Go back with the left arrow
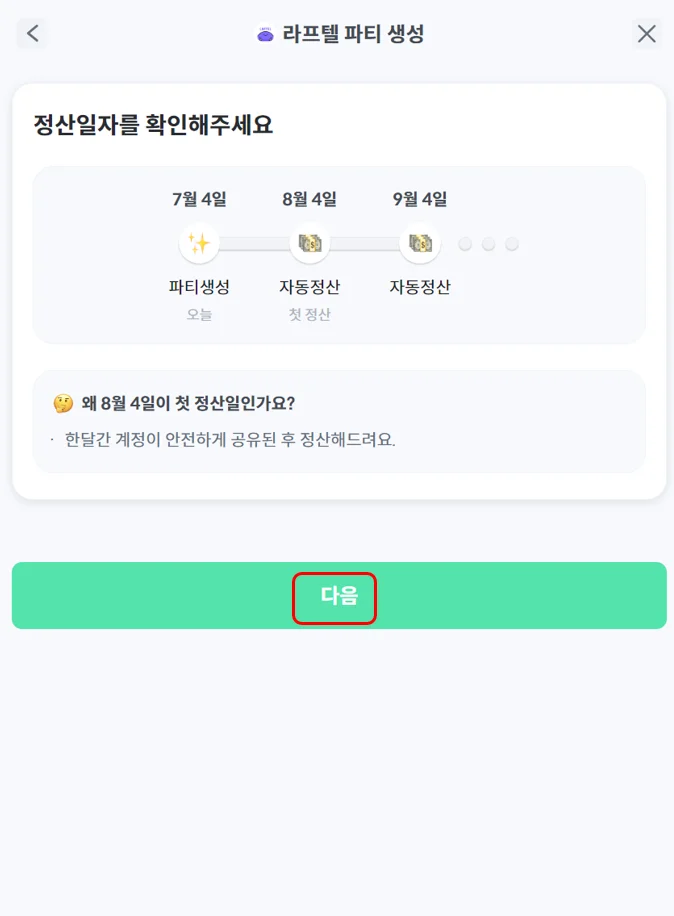Viewport: 674px width, 916px height. click(x=32, y=33)
